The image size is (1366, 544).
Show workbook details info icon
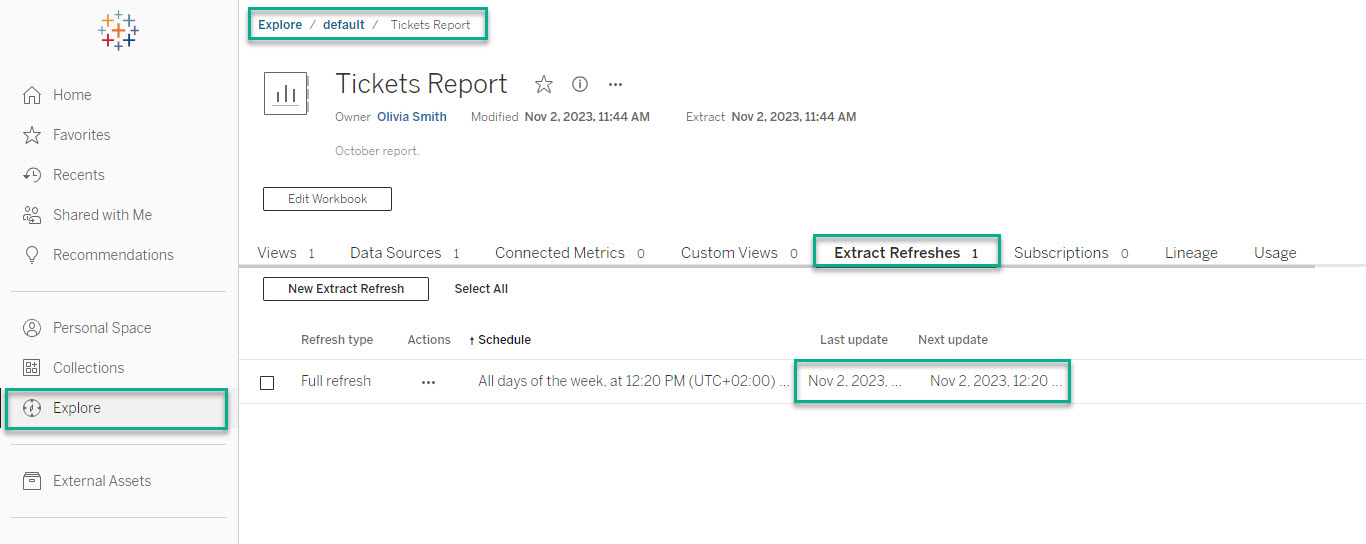point(580,84)
